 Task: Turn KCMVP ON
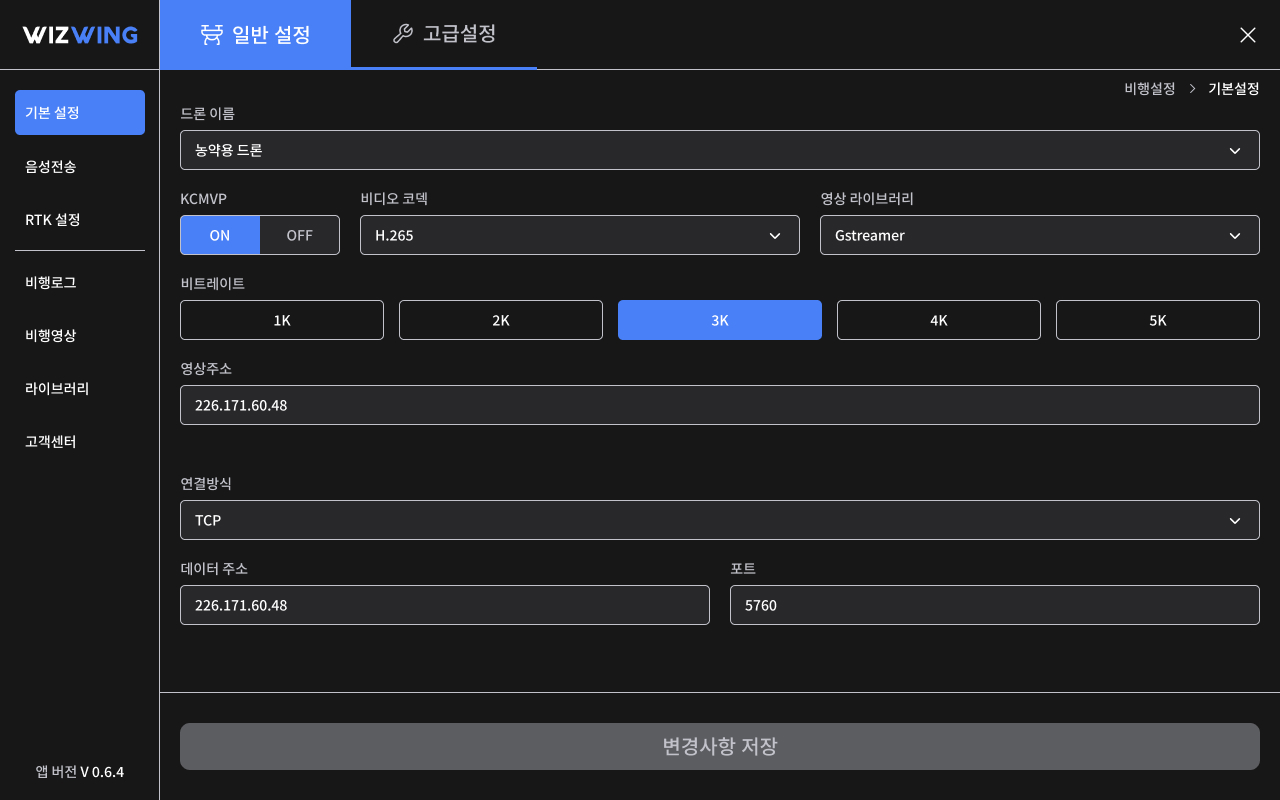pos(220,235)
